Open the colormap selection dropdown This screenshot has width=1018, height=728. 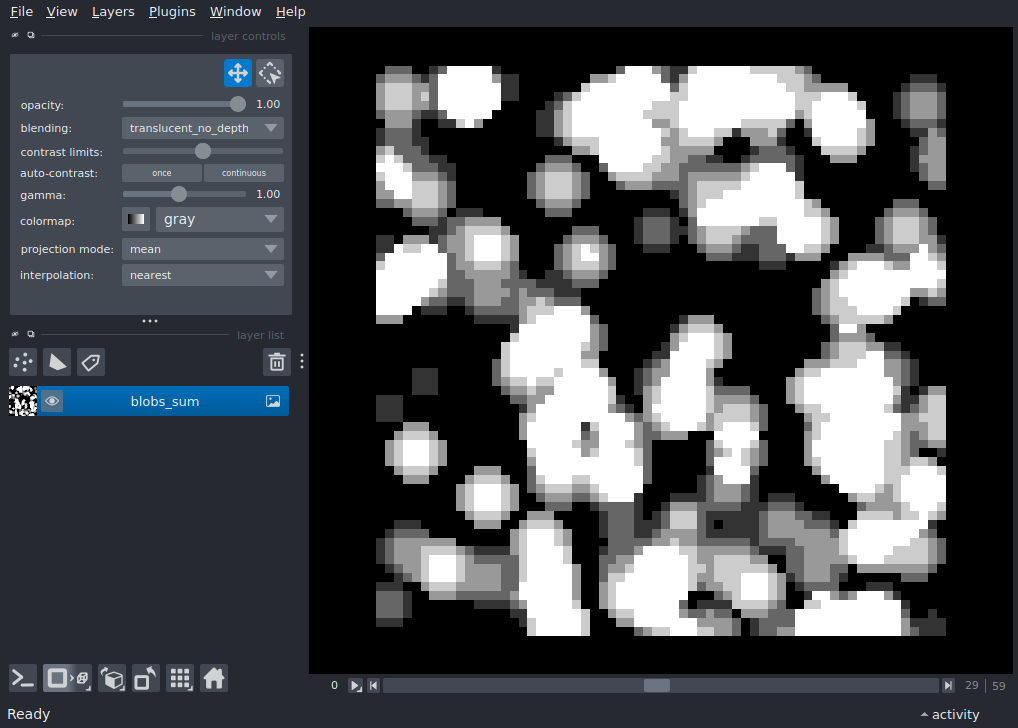(x=219, y=218)
